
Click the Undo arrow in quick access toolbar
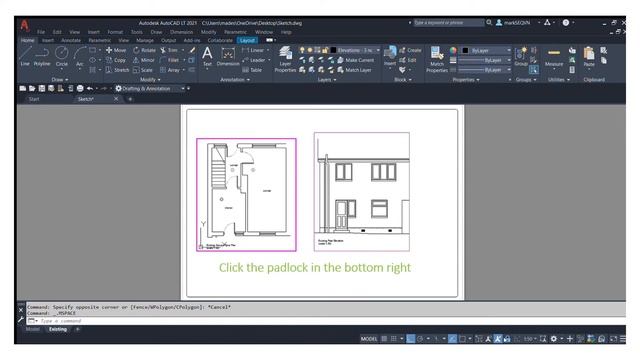(x=89, y=88)
